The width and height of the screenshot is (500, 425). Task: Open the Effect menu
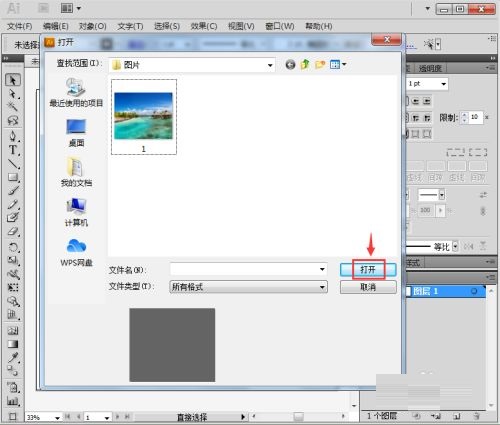[204, 26]
